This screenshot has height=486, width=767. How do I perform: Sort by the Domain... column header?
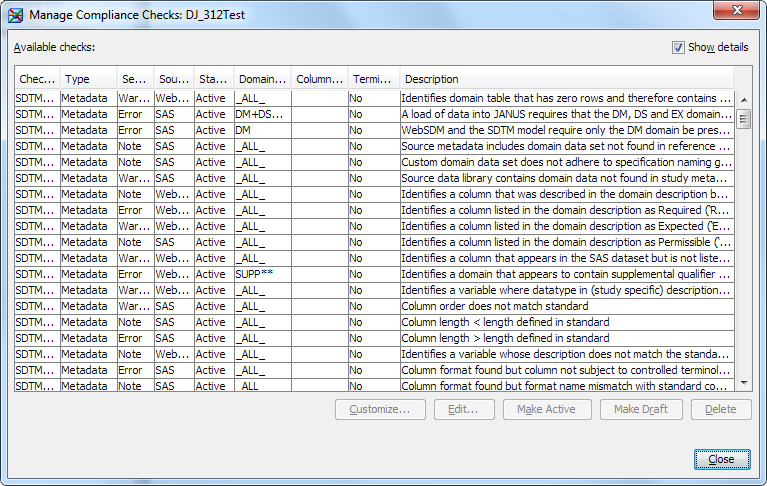click(263, 79)
